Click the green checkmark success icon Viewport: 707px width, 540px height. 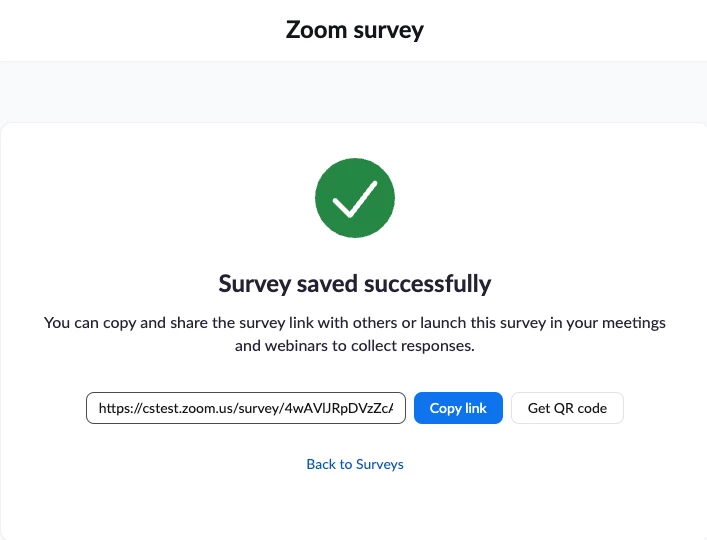click(x=355, y=198)
